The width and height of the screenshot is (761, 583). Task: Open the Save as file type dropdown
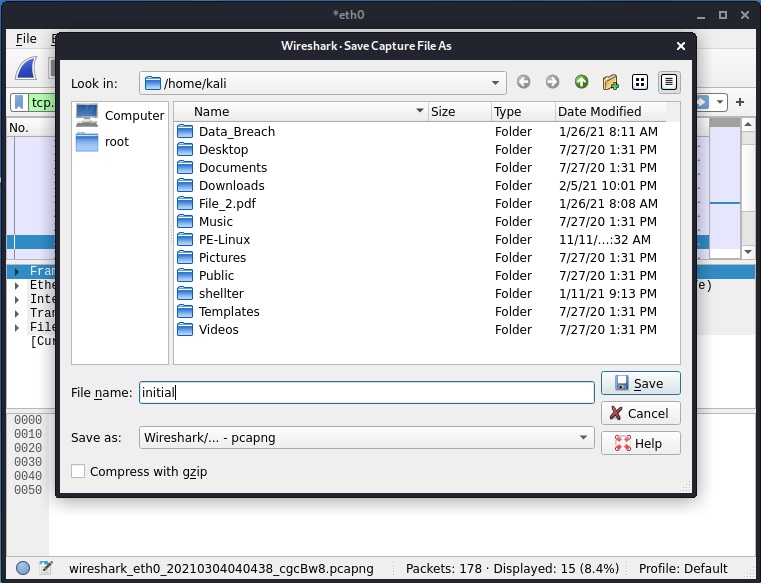tap(583, 437)
